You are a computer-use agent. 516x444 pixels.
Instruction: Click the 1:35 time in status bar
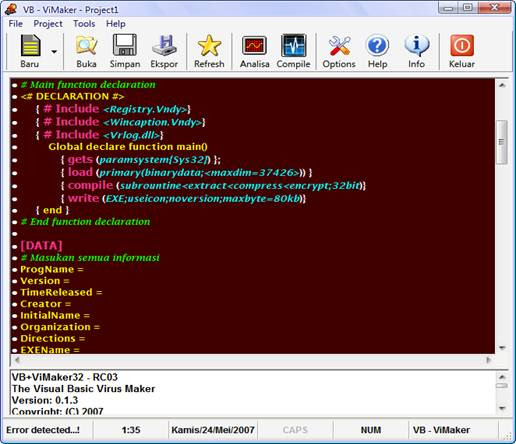(131, 430)
